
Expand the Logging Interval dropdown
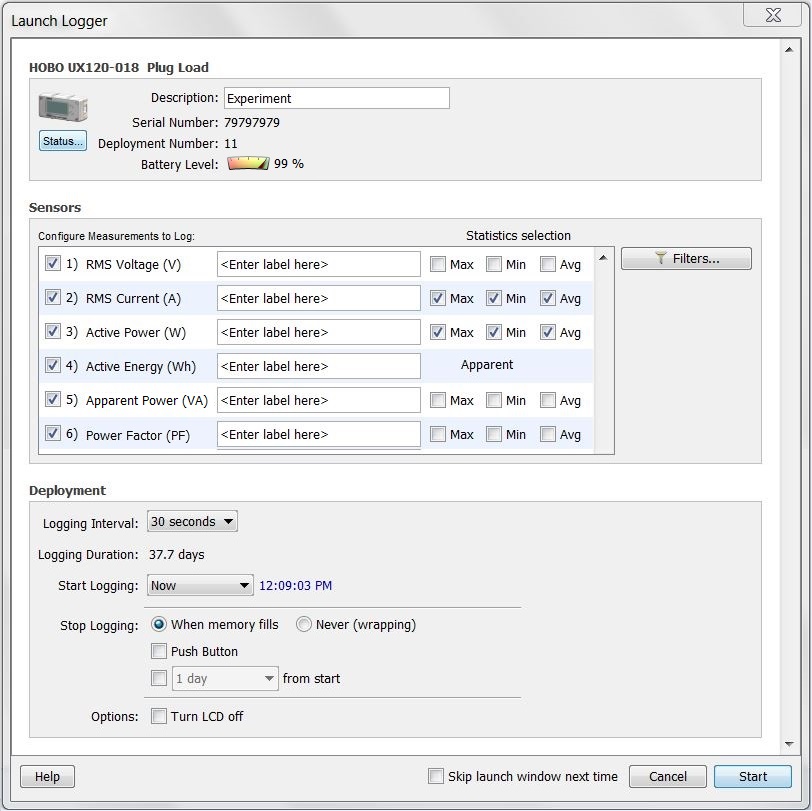coord(192,522)
